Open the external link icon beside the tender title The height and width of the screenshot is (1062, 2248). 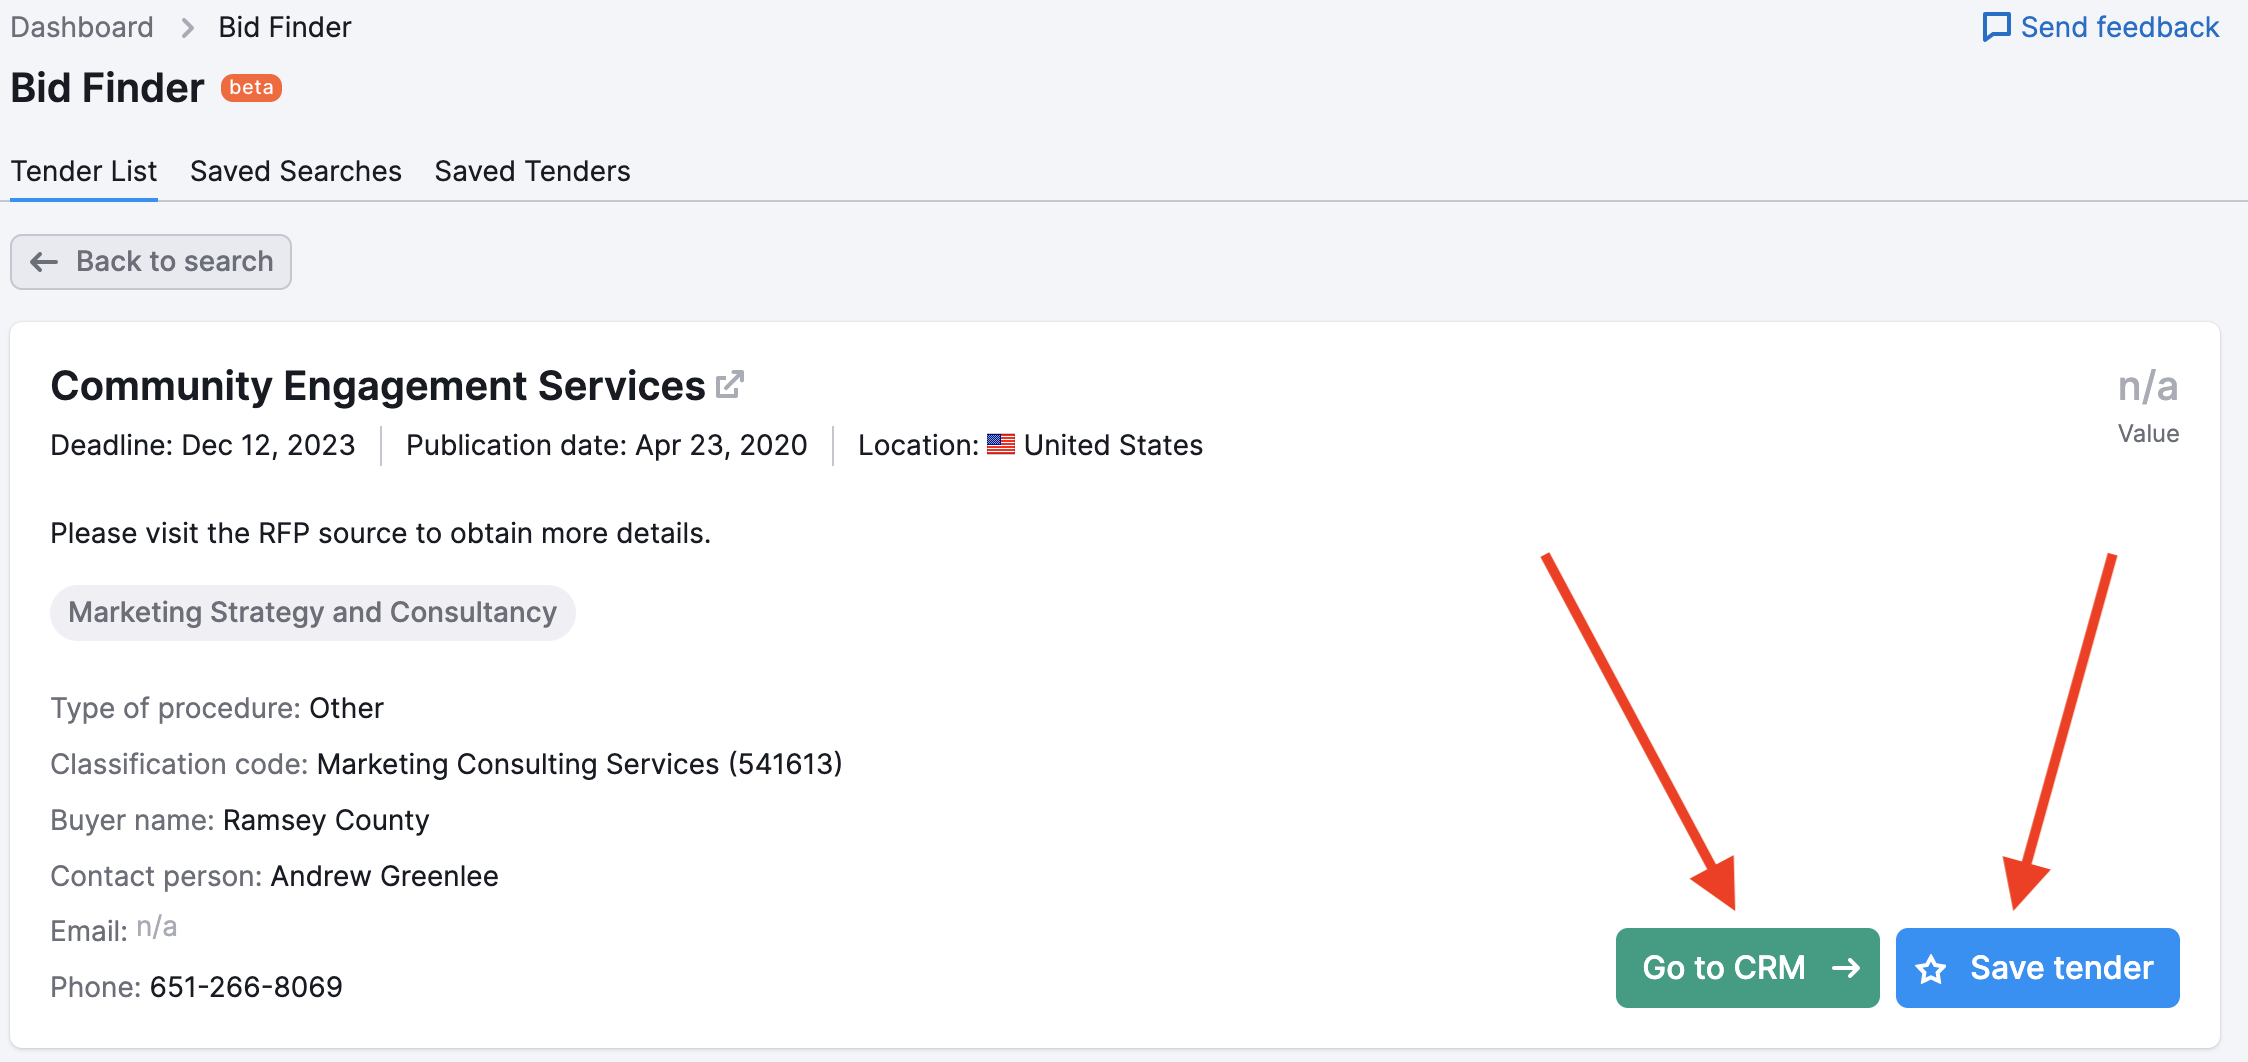tap(730, 385)
